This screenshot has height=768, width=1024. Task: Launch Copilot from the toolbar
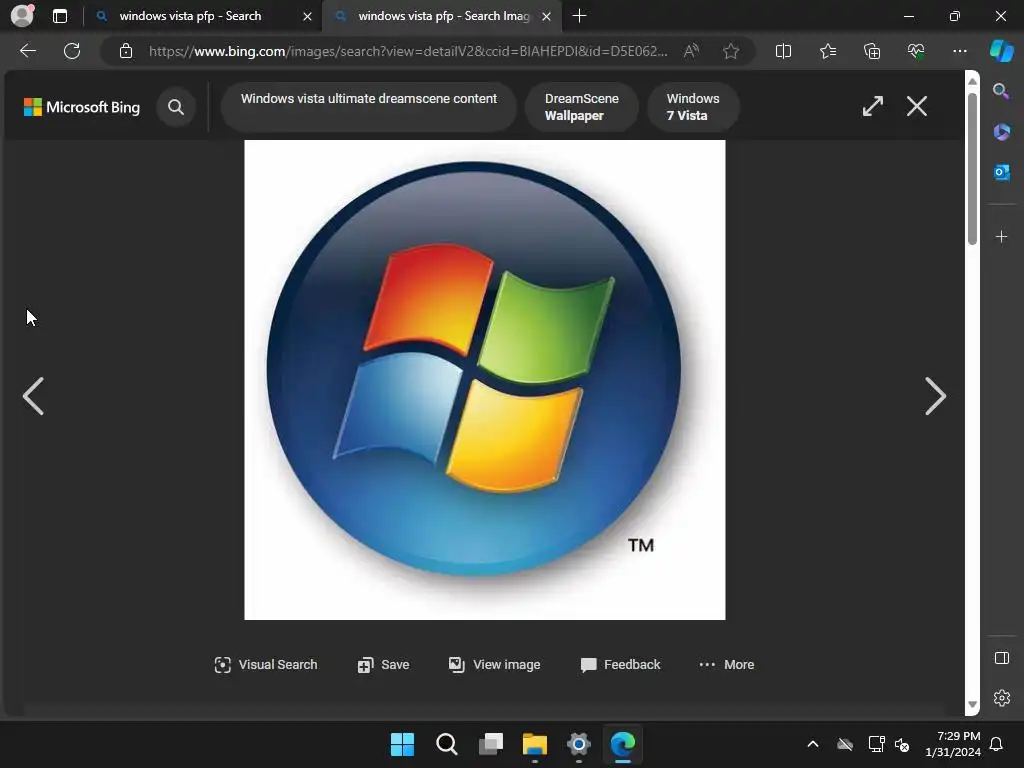[1001, 51]
